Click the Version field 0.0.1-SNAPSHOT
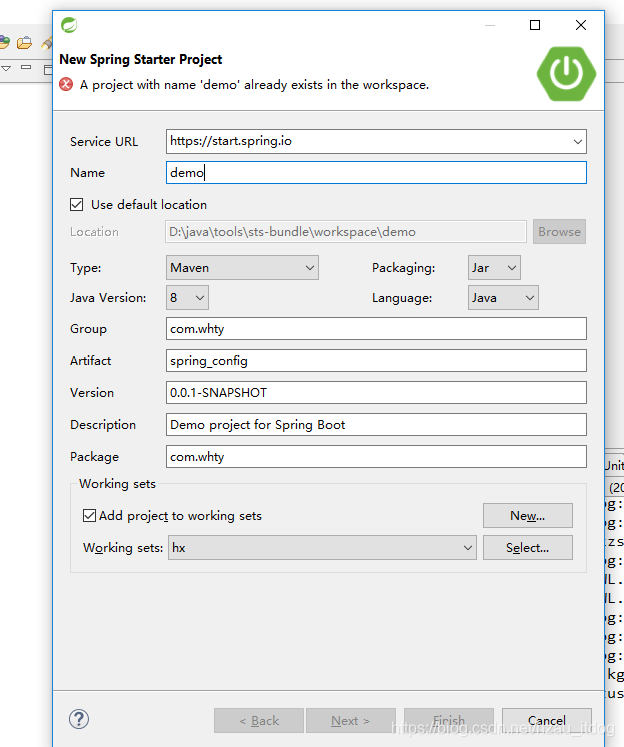This screenshot has width=624, height=747. coord(376,393)
